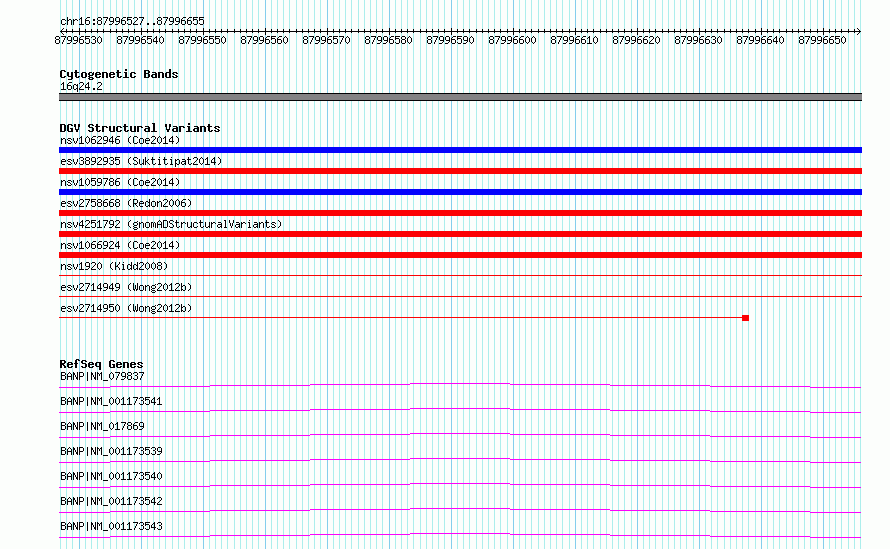
Task: Select variant label nsv1062946 (Coe2014)
Action: click(120, 140)
